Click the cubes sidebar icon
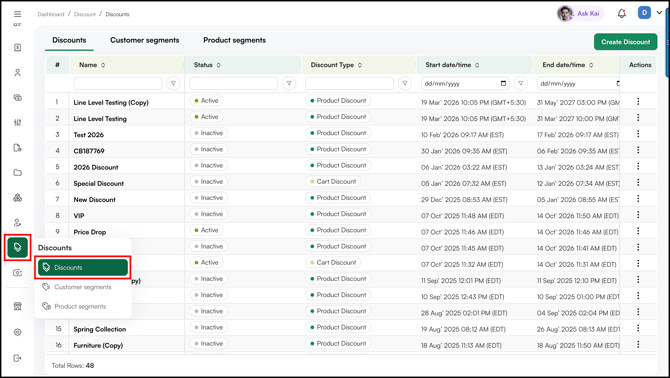Screen dimensions: 670x378 tap(18, 198)
